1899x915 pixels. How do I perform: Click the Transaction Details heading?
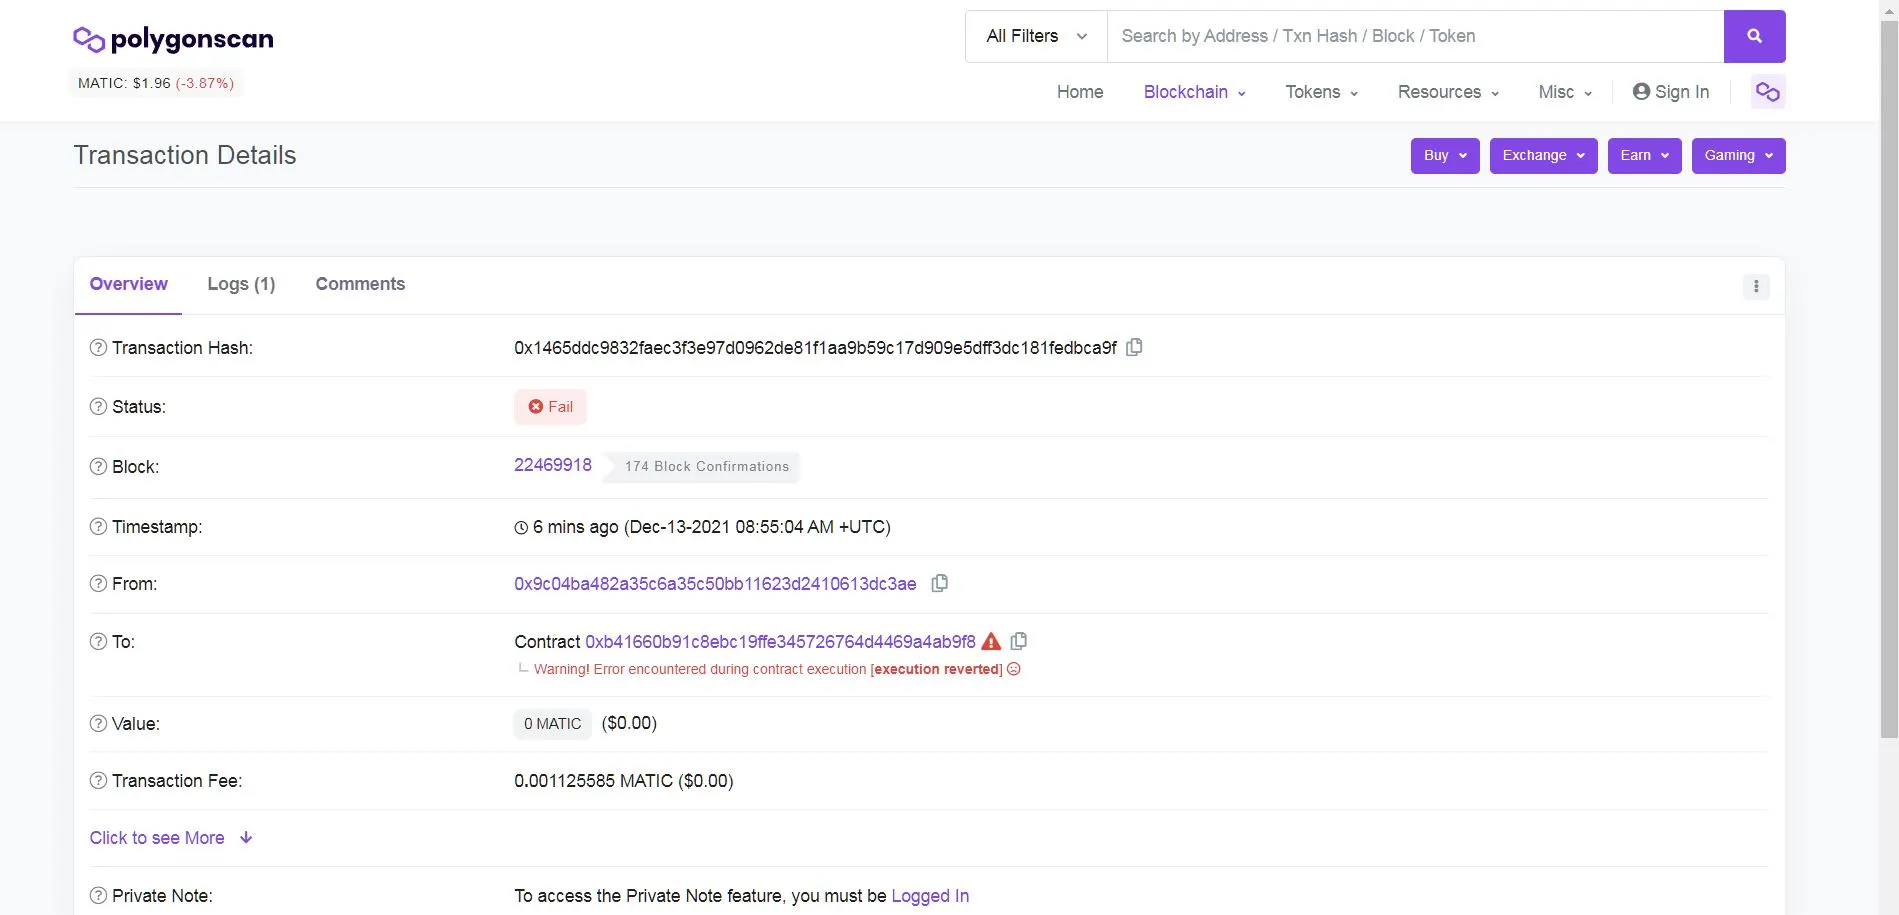tap(185, 155)
